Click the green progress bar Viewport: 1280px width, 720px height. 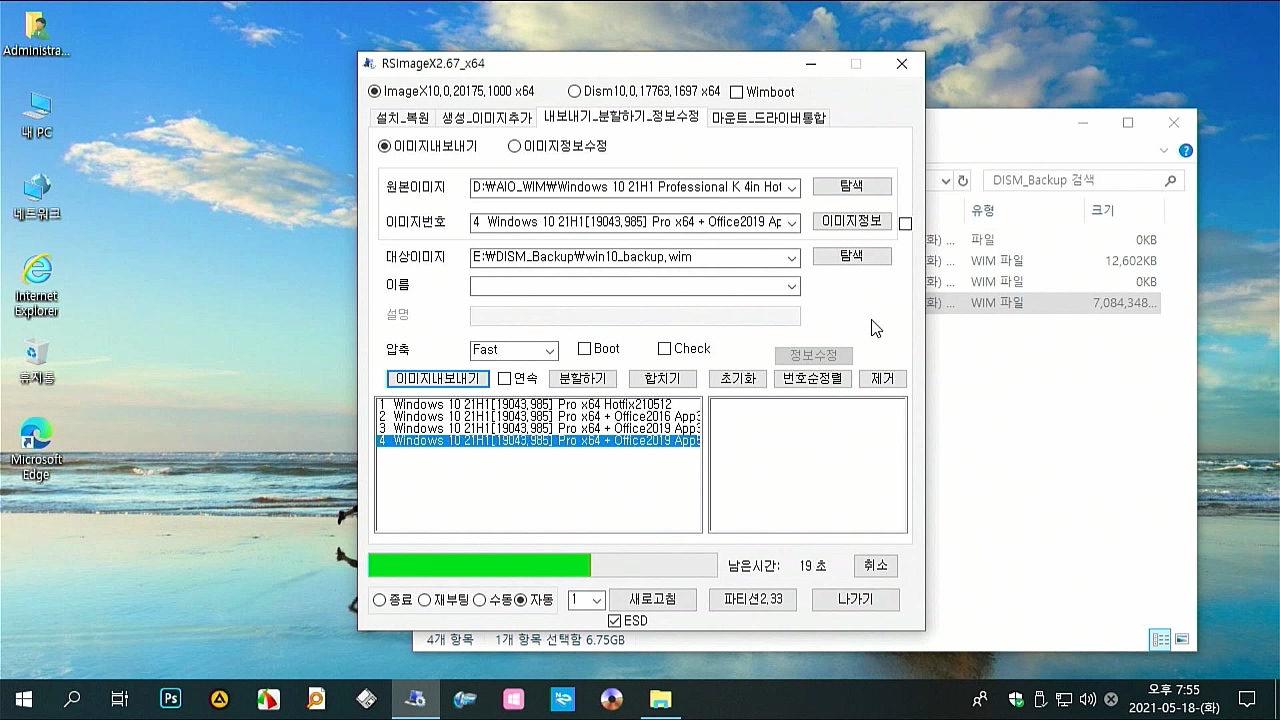(x=542, y=566)
